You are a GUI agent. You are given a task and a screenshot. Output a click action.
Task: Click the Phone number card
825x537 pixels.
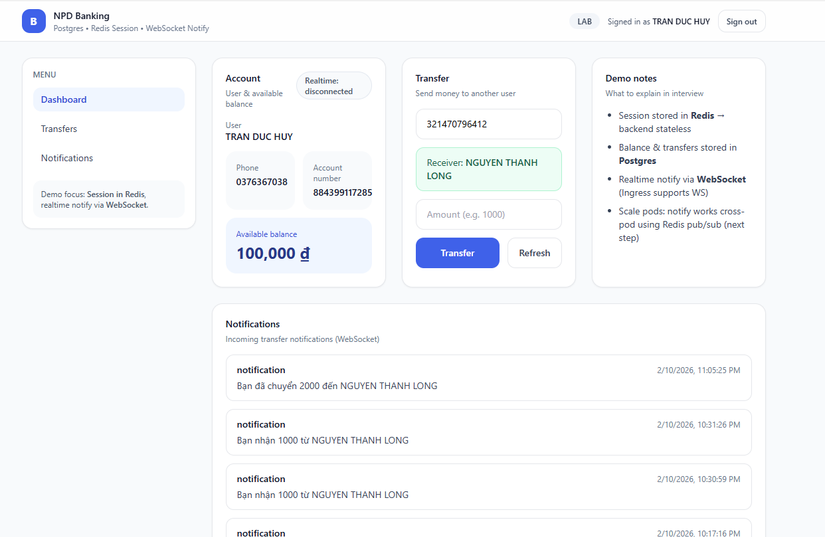click(x=260, y=176)
